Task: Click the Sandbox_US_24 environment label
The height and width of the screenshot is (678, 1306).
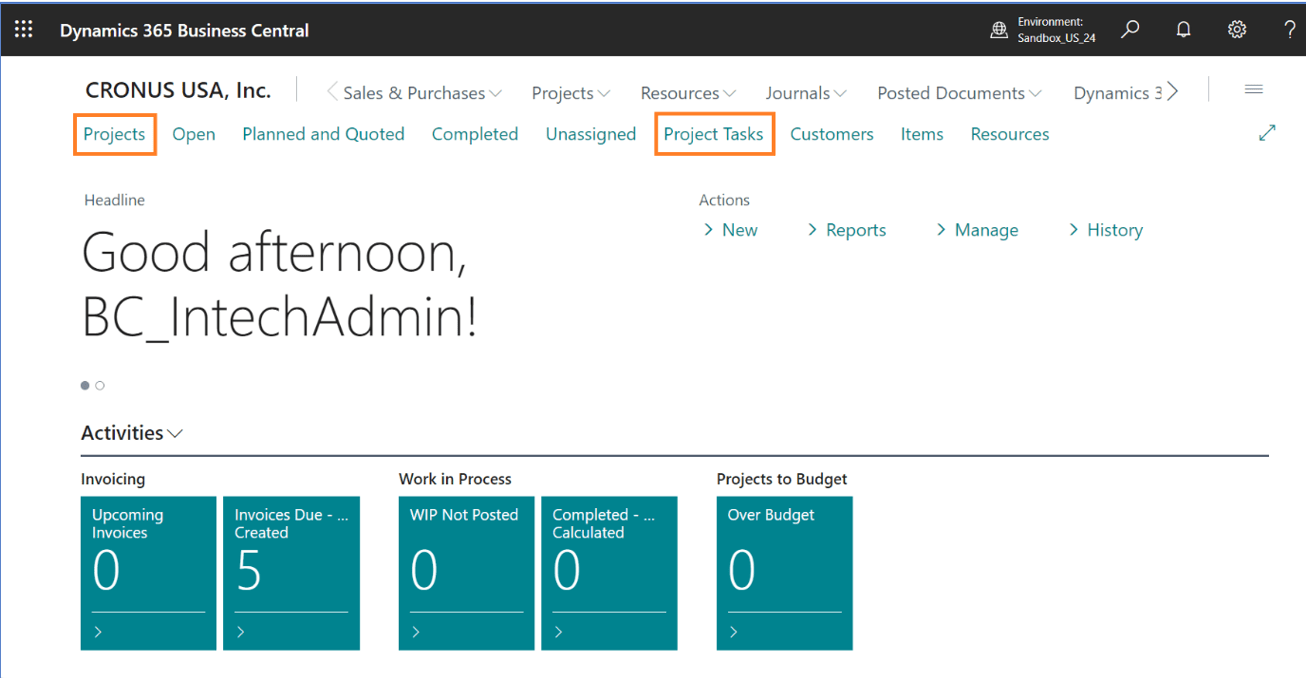Action: click(1057, 38)
